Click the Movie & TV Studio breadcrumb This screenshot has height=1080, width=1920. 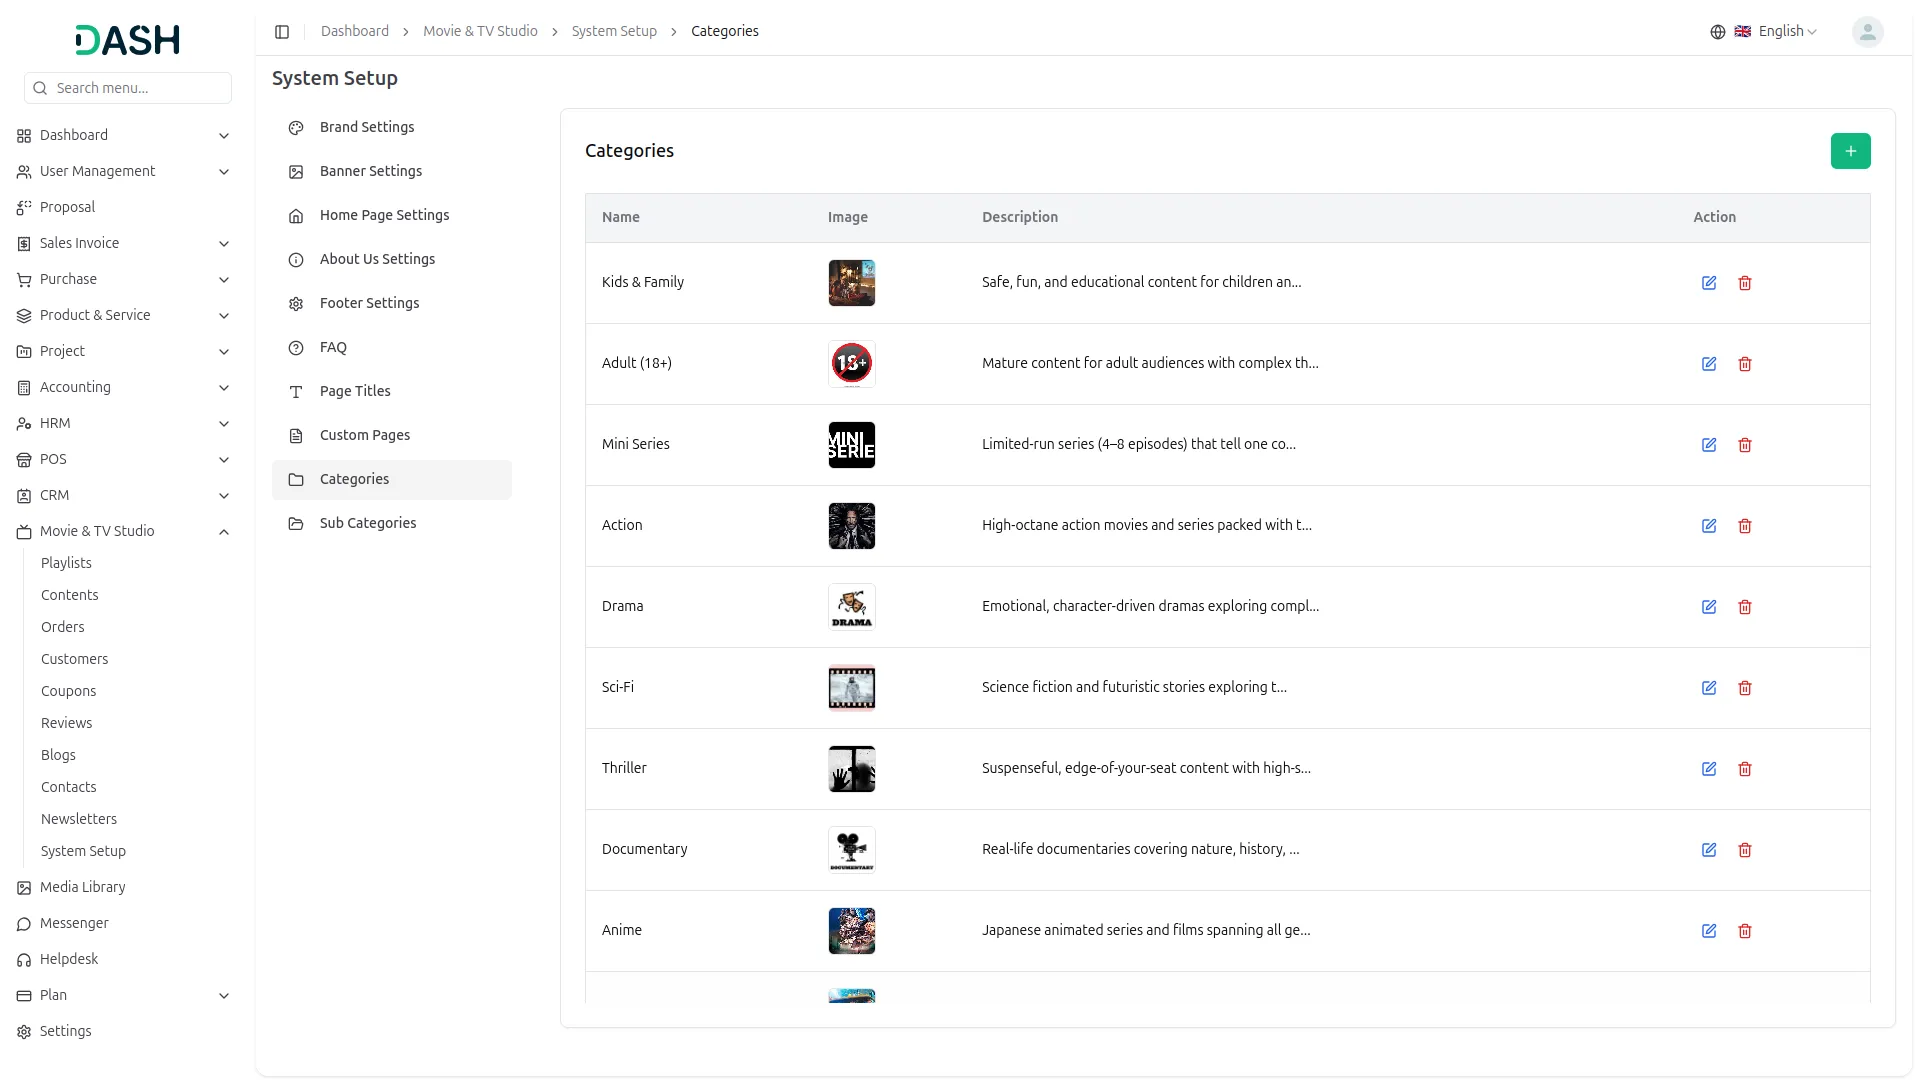coord(480,32)
